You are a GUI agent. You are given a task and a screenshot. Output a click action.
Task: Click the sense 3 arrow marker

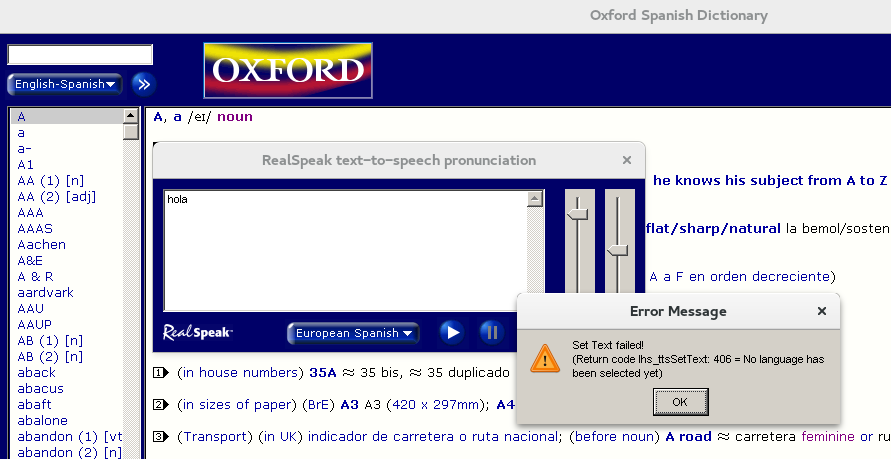[161, 436]
